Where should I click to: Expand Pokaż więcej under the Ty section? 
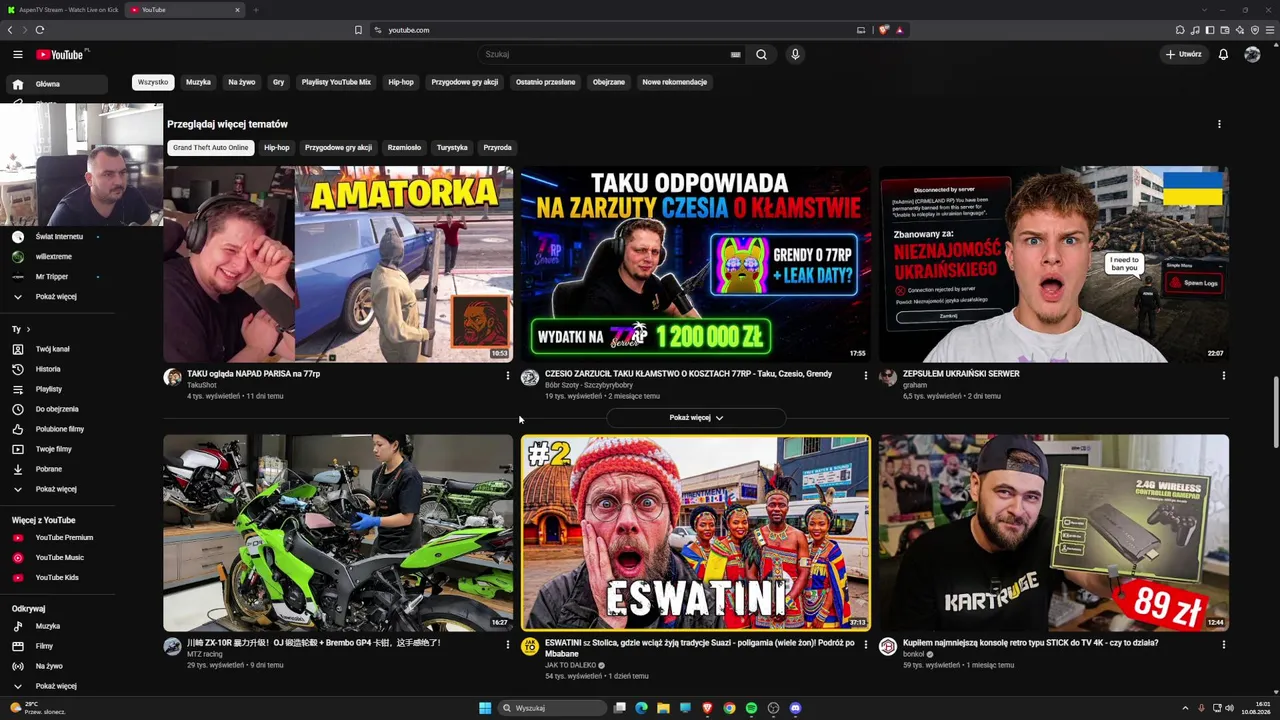(x=56, y=489)
